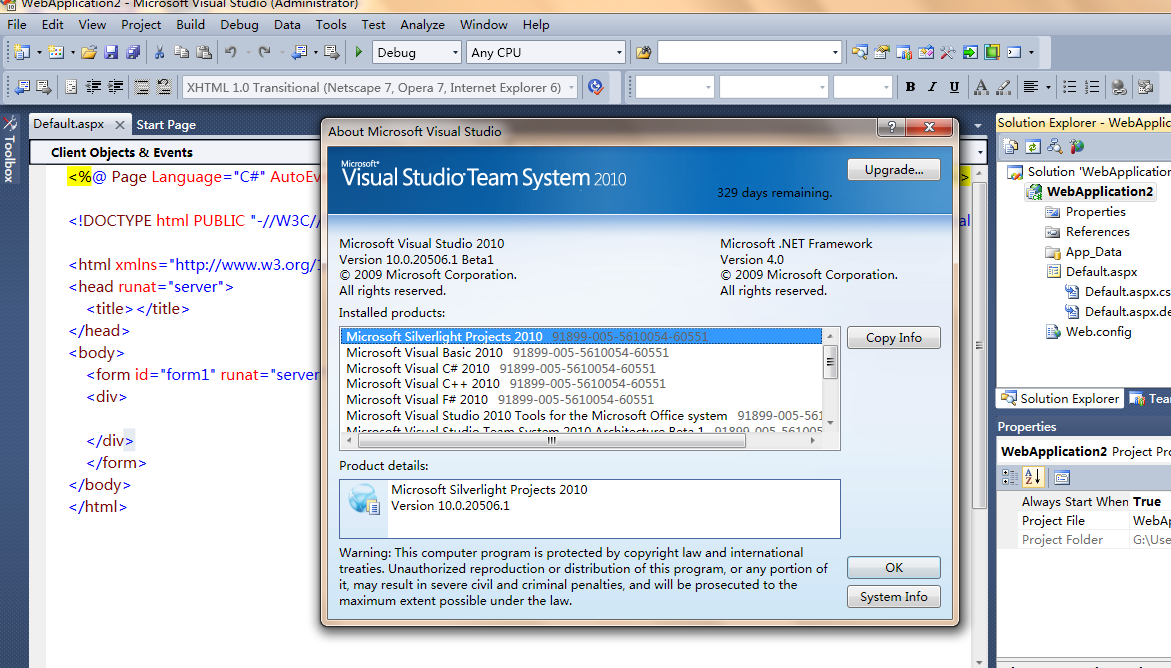The width and height of the screenshot is (1171, 668).
Task: Click vertical scrollbar thumb in installed products list
Action: [830, 362]
